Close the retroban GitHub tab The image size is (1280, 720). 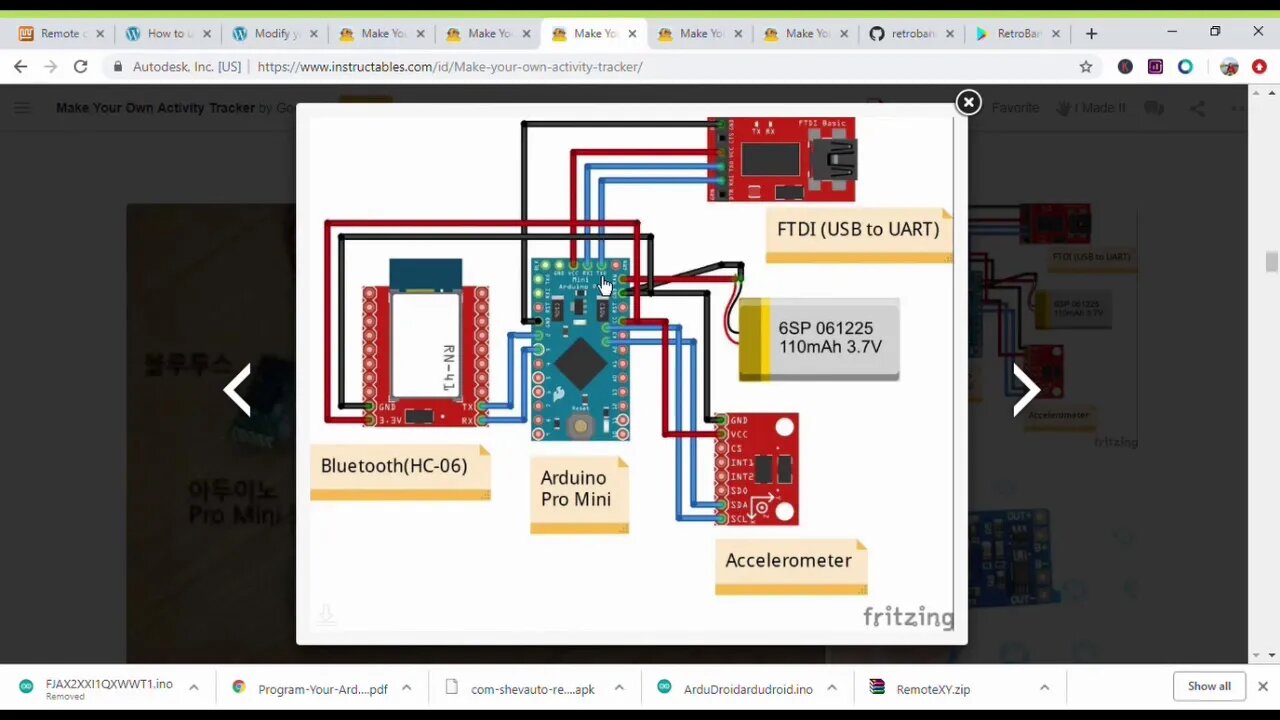click(x=950, y=34)
